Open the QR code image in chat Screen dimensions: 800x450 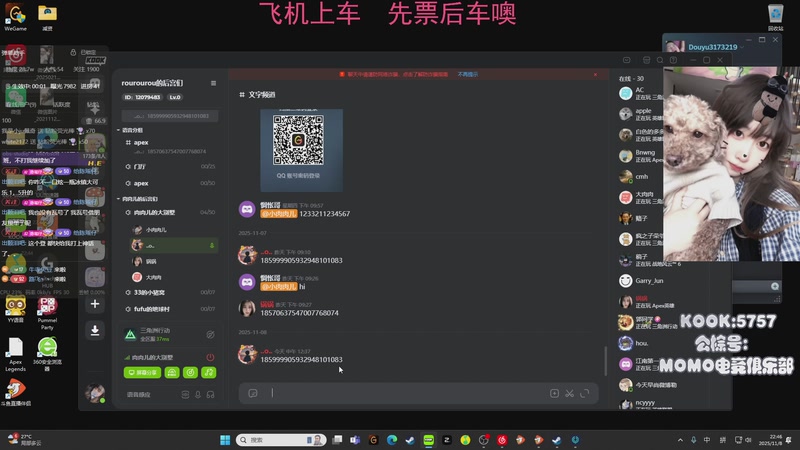[x=301, y=149]
